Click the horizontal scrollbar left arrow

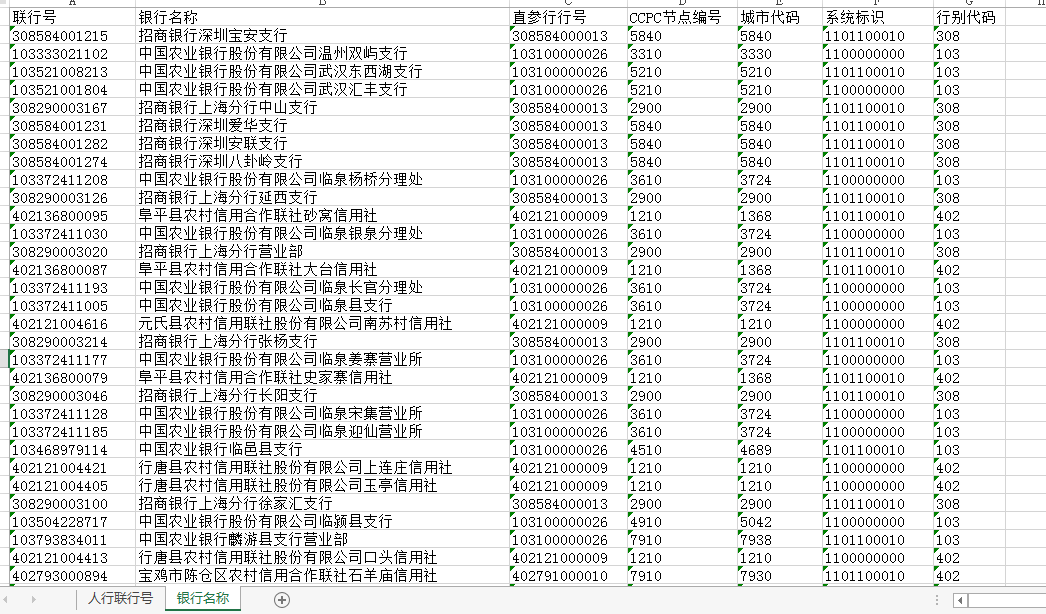(960, 600)
